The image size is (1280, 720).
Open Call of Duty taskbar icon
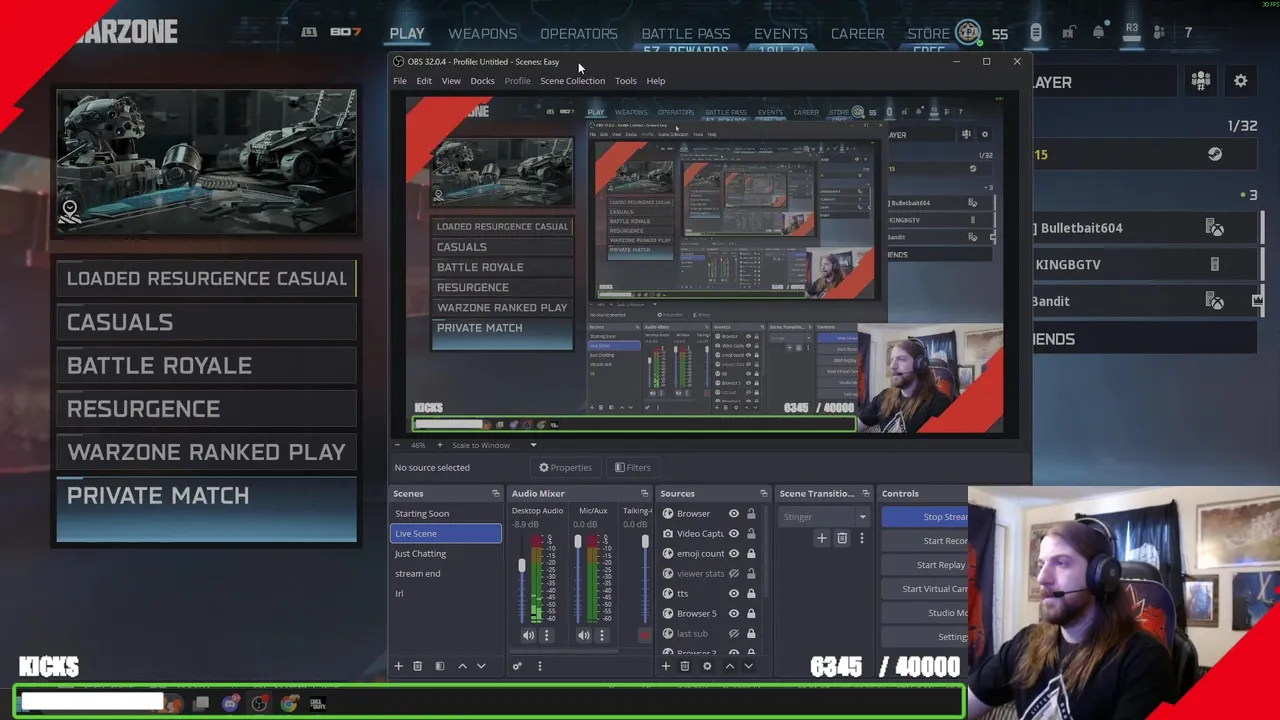tap(318, 704)
